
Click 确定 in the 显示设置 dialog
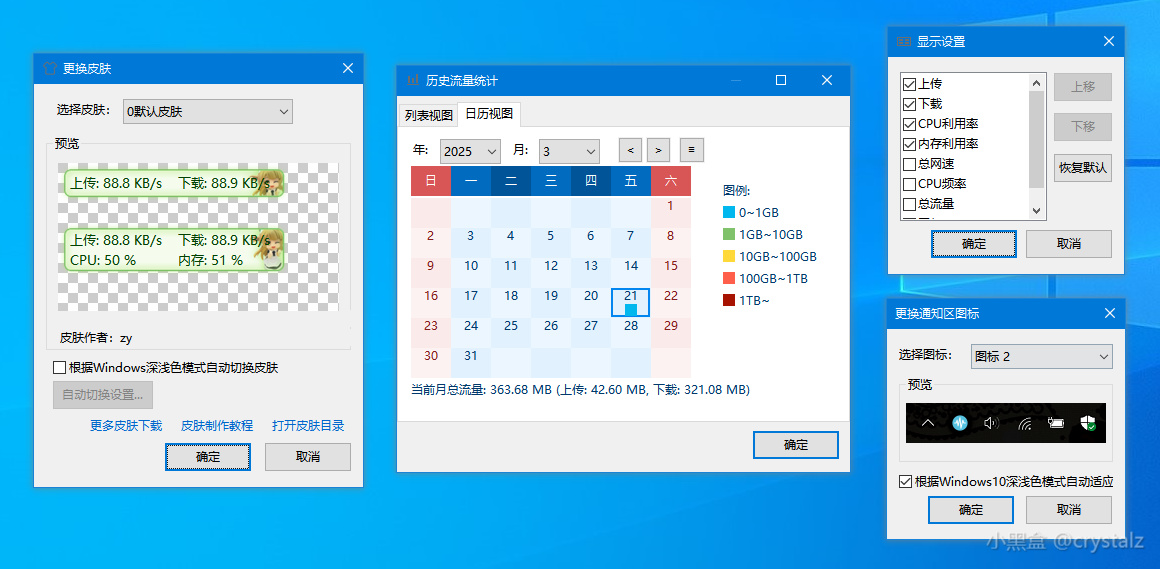pyautogui.click(x=974, y=243)
